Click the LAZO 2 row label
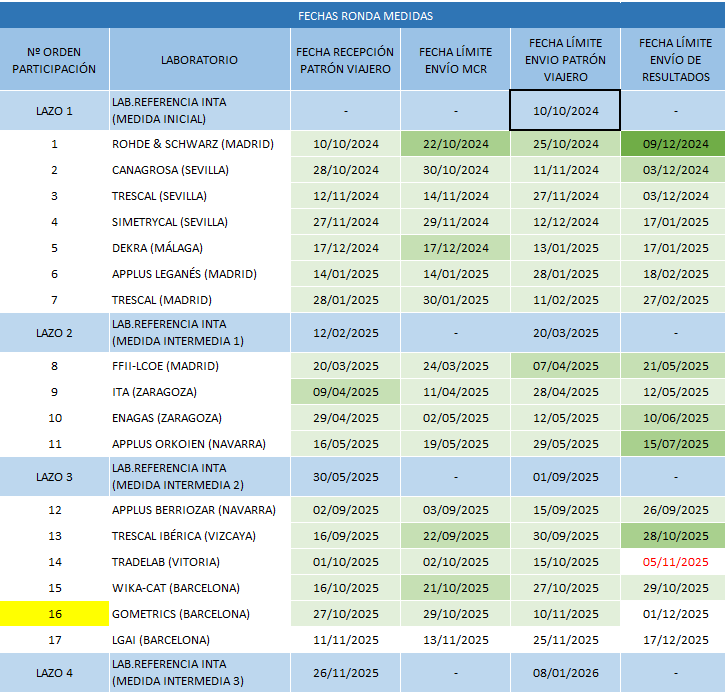725x693 pixels. (x=55, y=332)
